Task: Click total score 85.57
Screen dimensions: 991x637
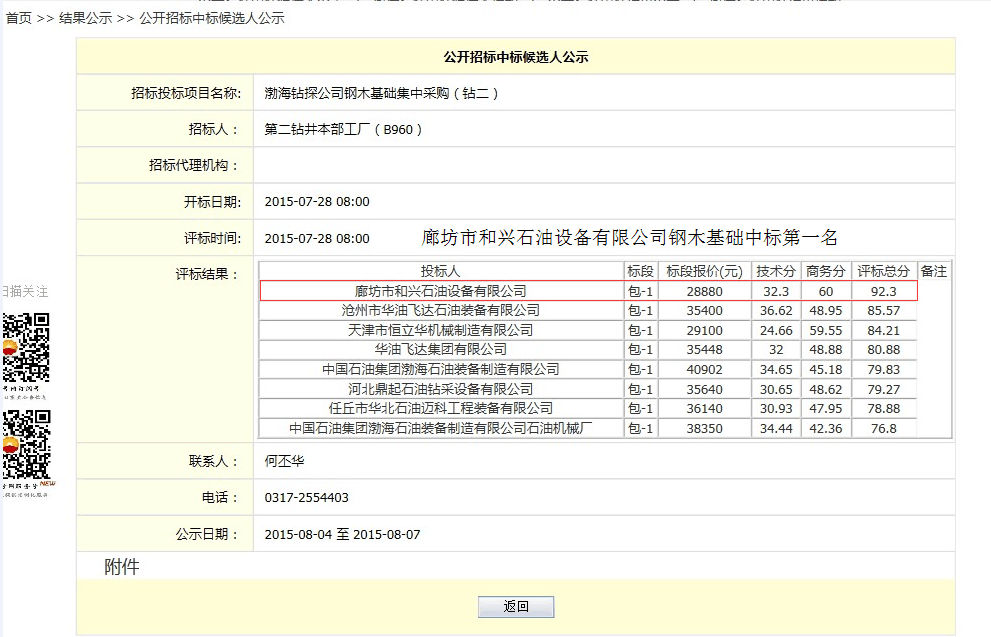Action: 884,310
